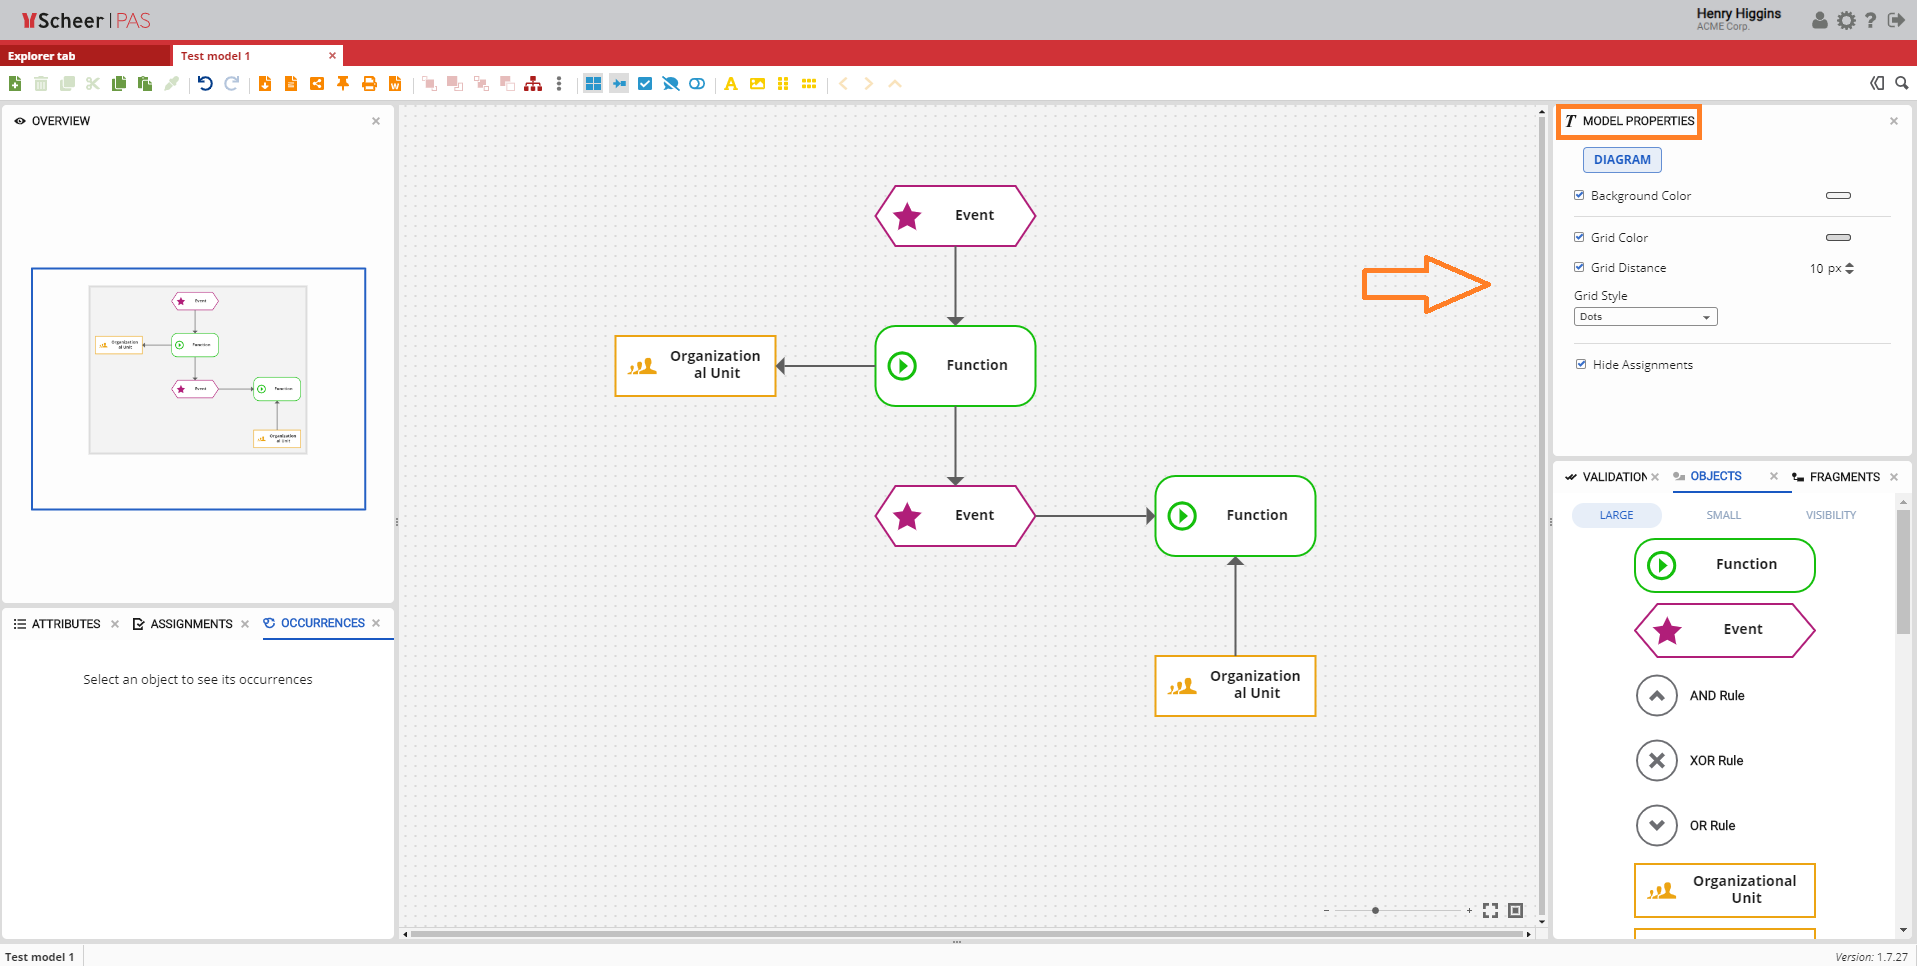
Task: Click the print icon in the toolbar
Action: coord(369,84)
